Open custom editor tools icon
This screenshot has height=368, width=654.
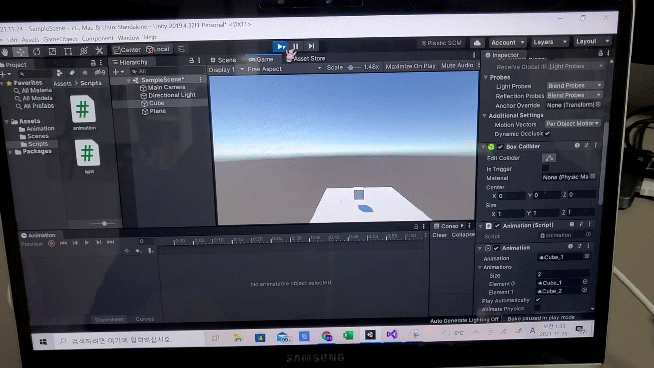(99, 51)
